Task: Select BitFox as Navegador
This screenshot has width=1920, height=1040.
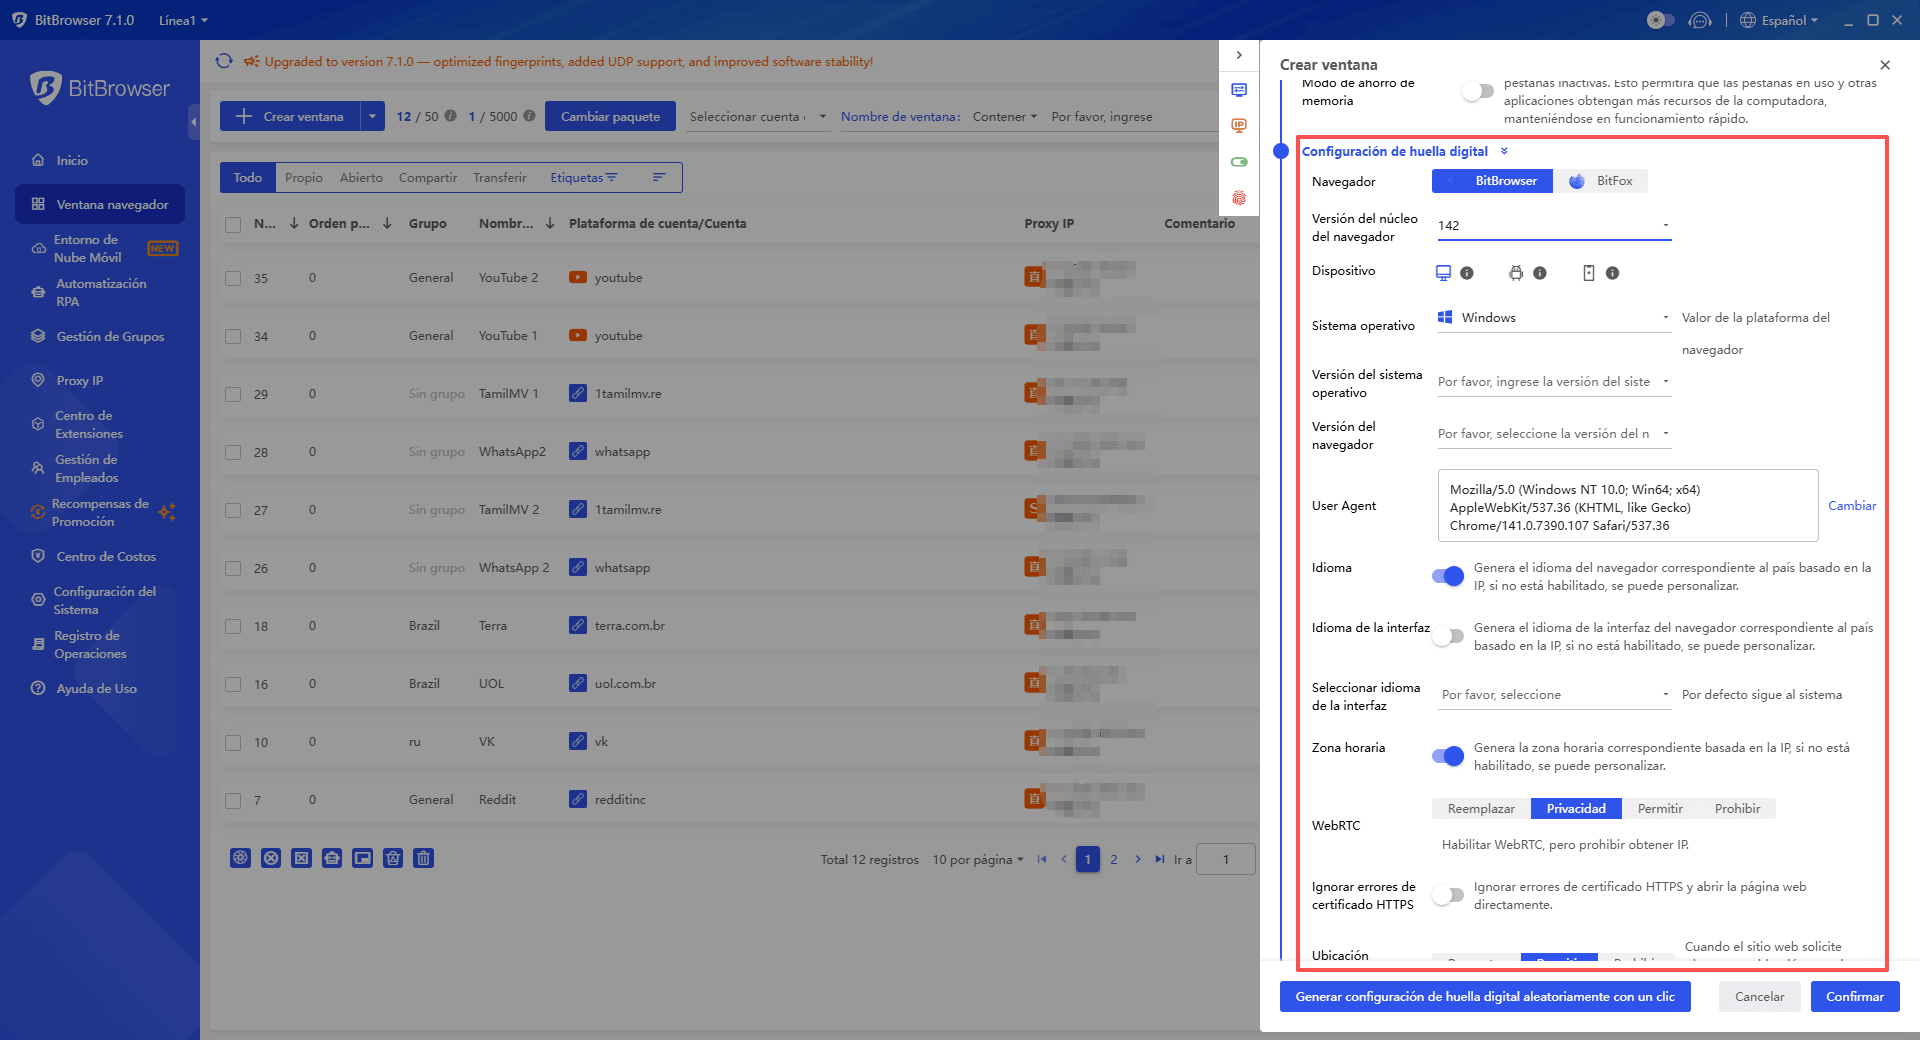Action: [x=1601, y=181]
